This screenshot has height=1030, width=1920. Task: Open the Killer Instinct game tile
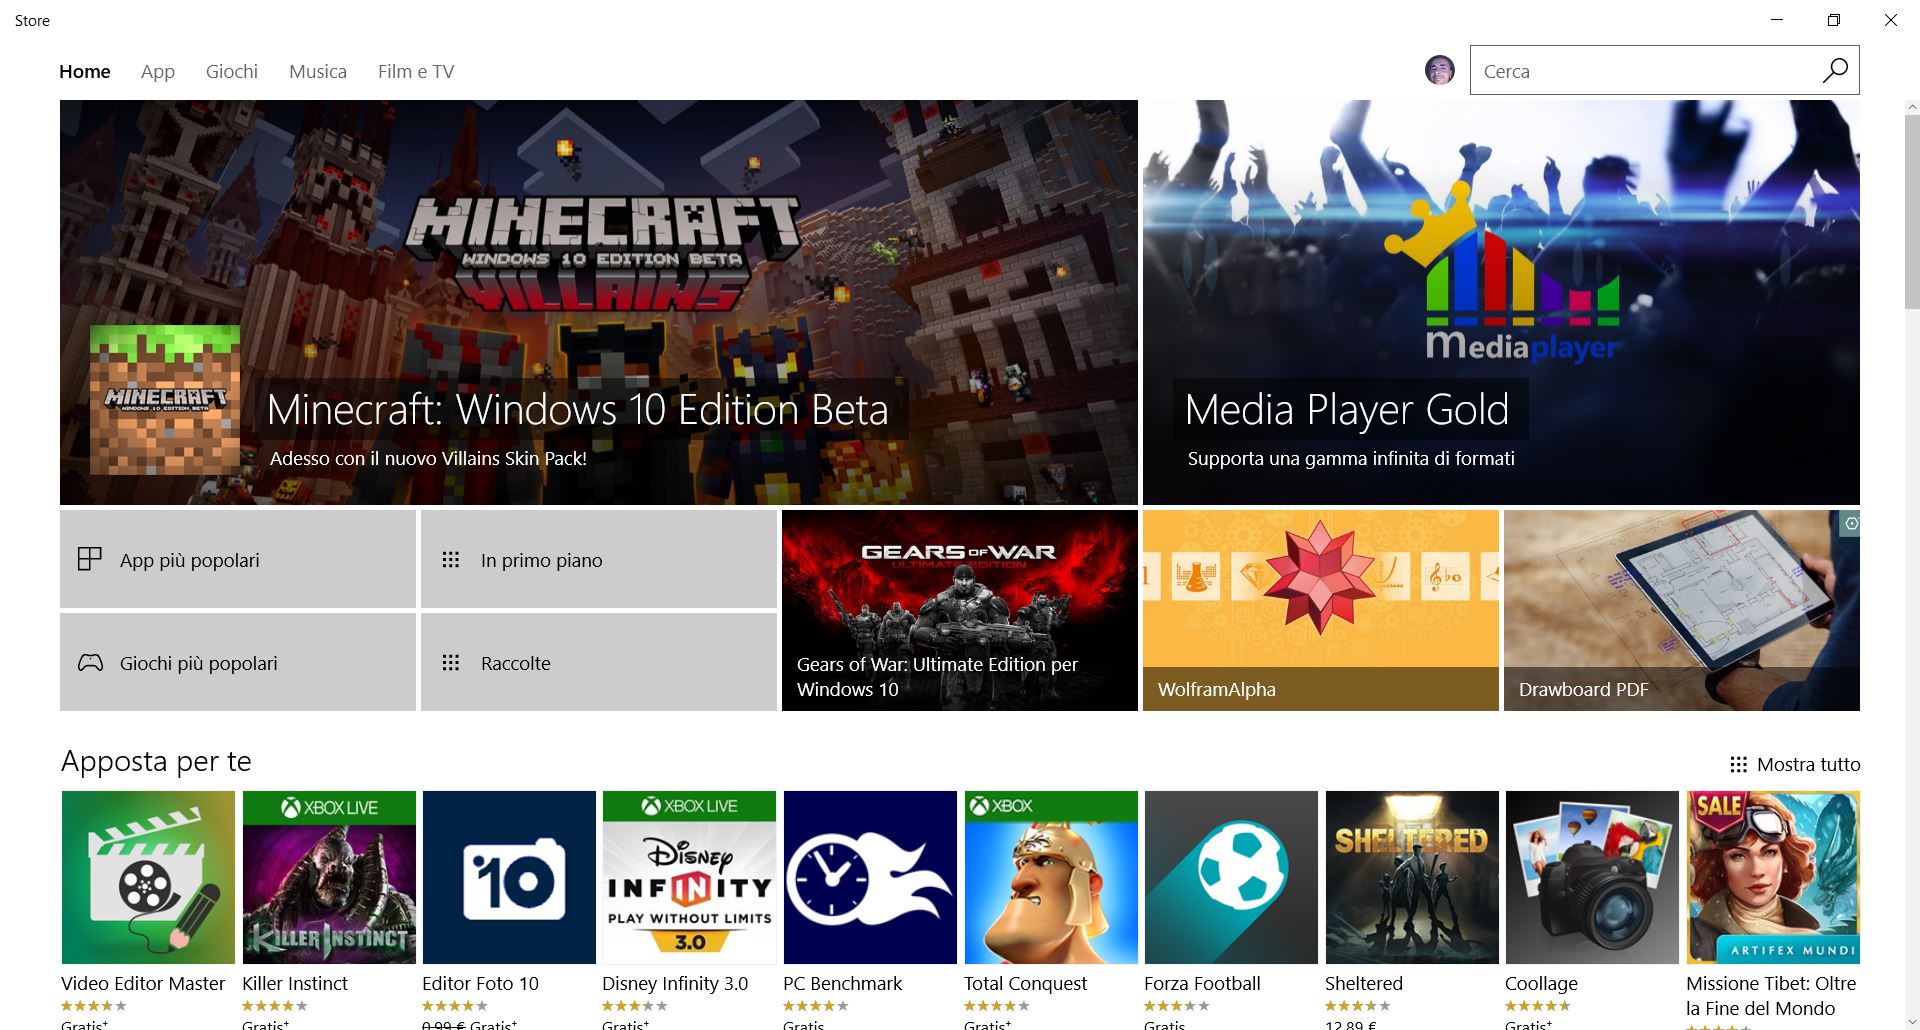coord(329,877)
